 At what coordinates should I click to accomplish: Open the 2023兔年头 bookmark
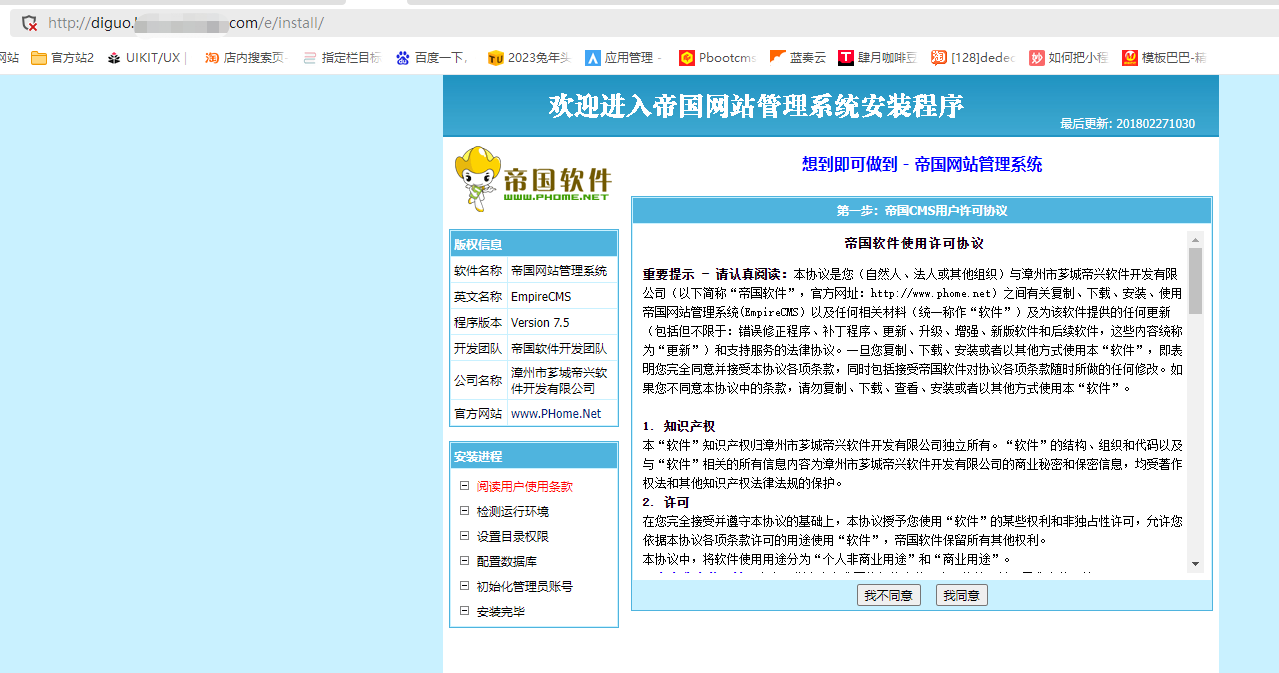tap(529, 58)
